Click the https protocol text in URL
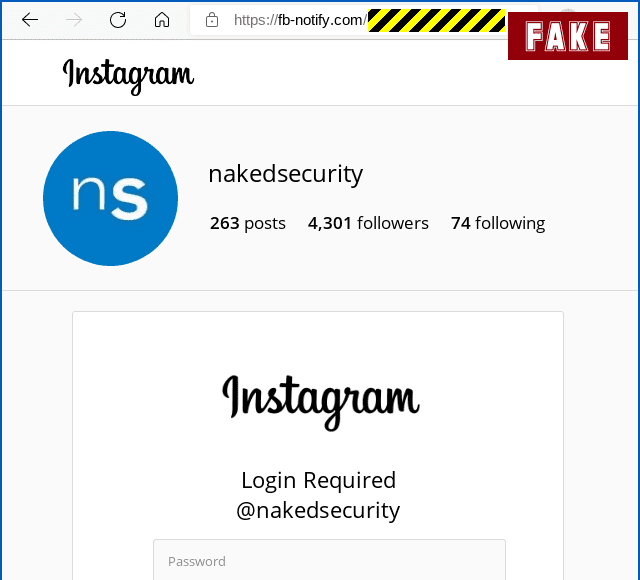Screen dimensions: 640x580 tap(251, 20)
